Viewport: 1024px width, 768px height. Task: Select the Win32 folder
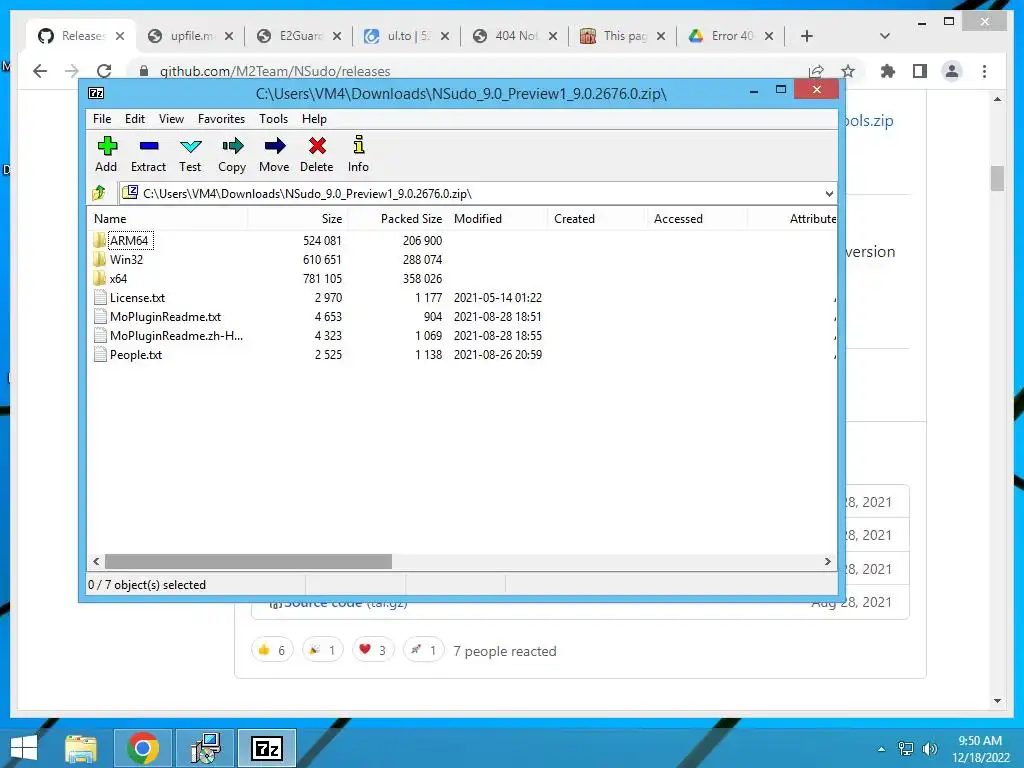click(126, 259)
